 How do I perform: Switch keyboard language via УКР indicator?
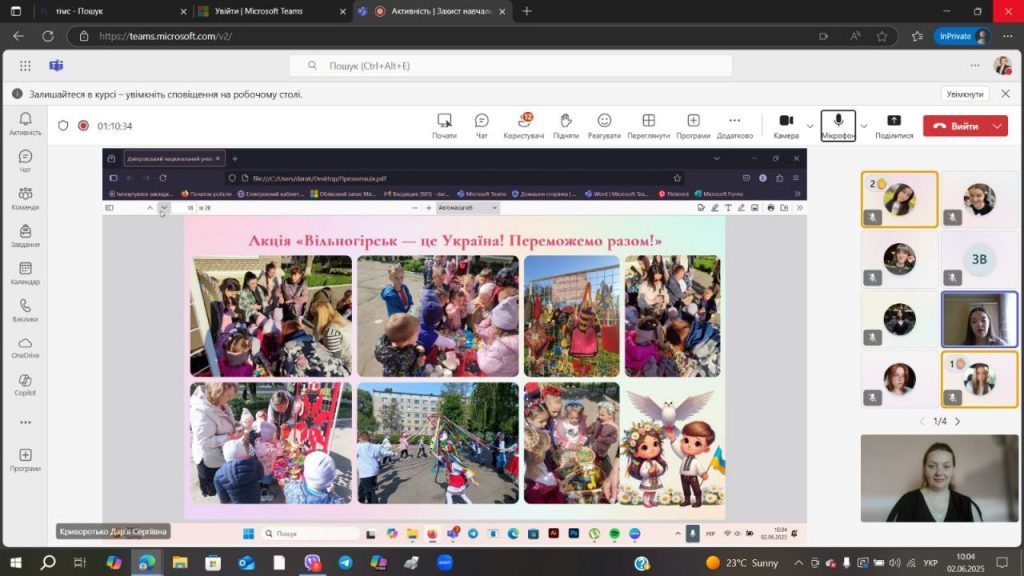pos(931,563)
